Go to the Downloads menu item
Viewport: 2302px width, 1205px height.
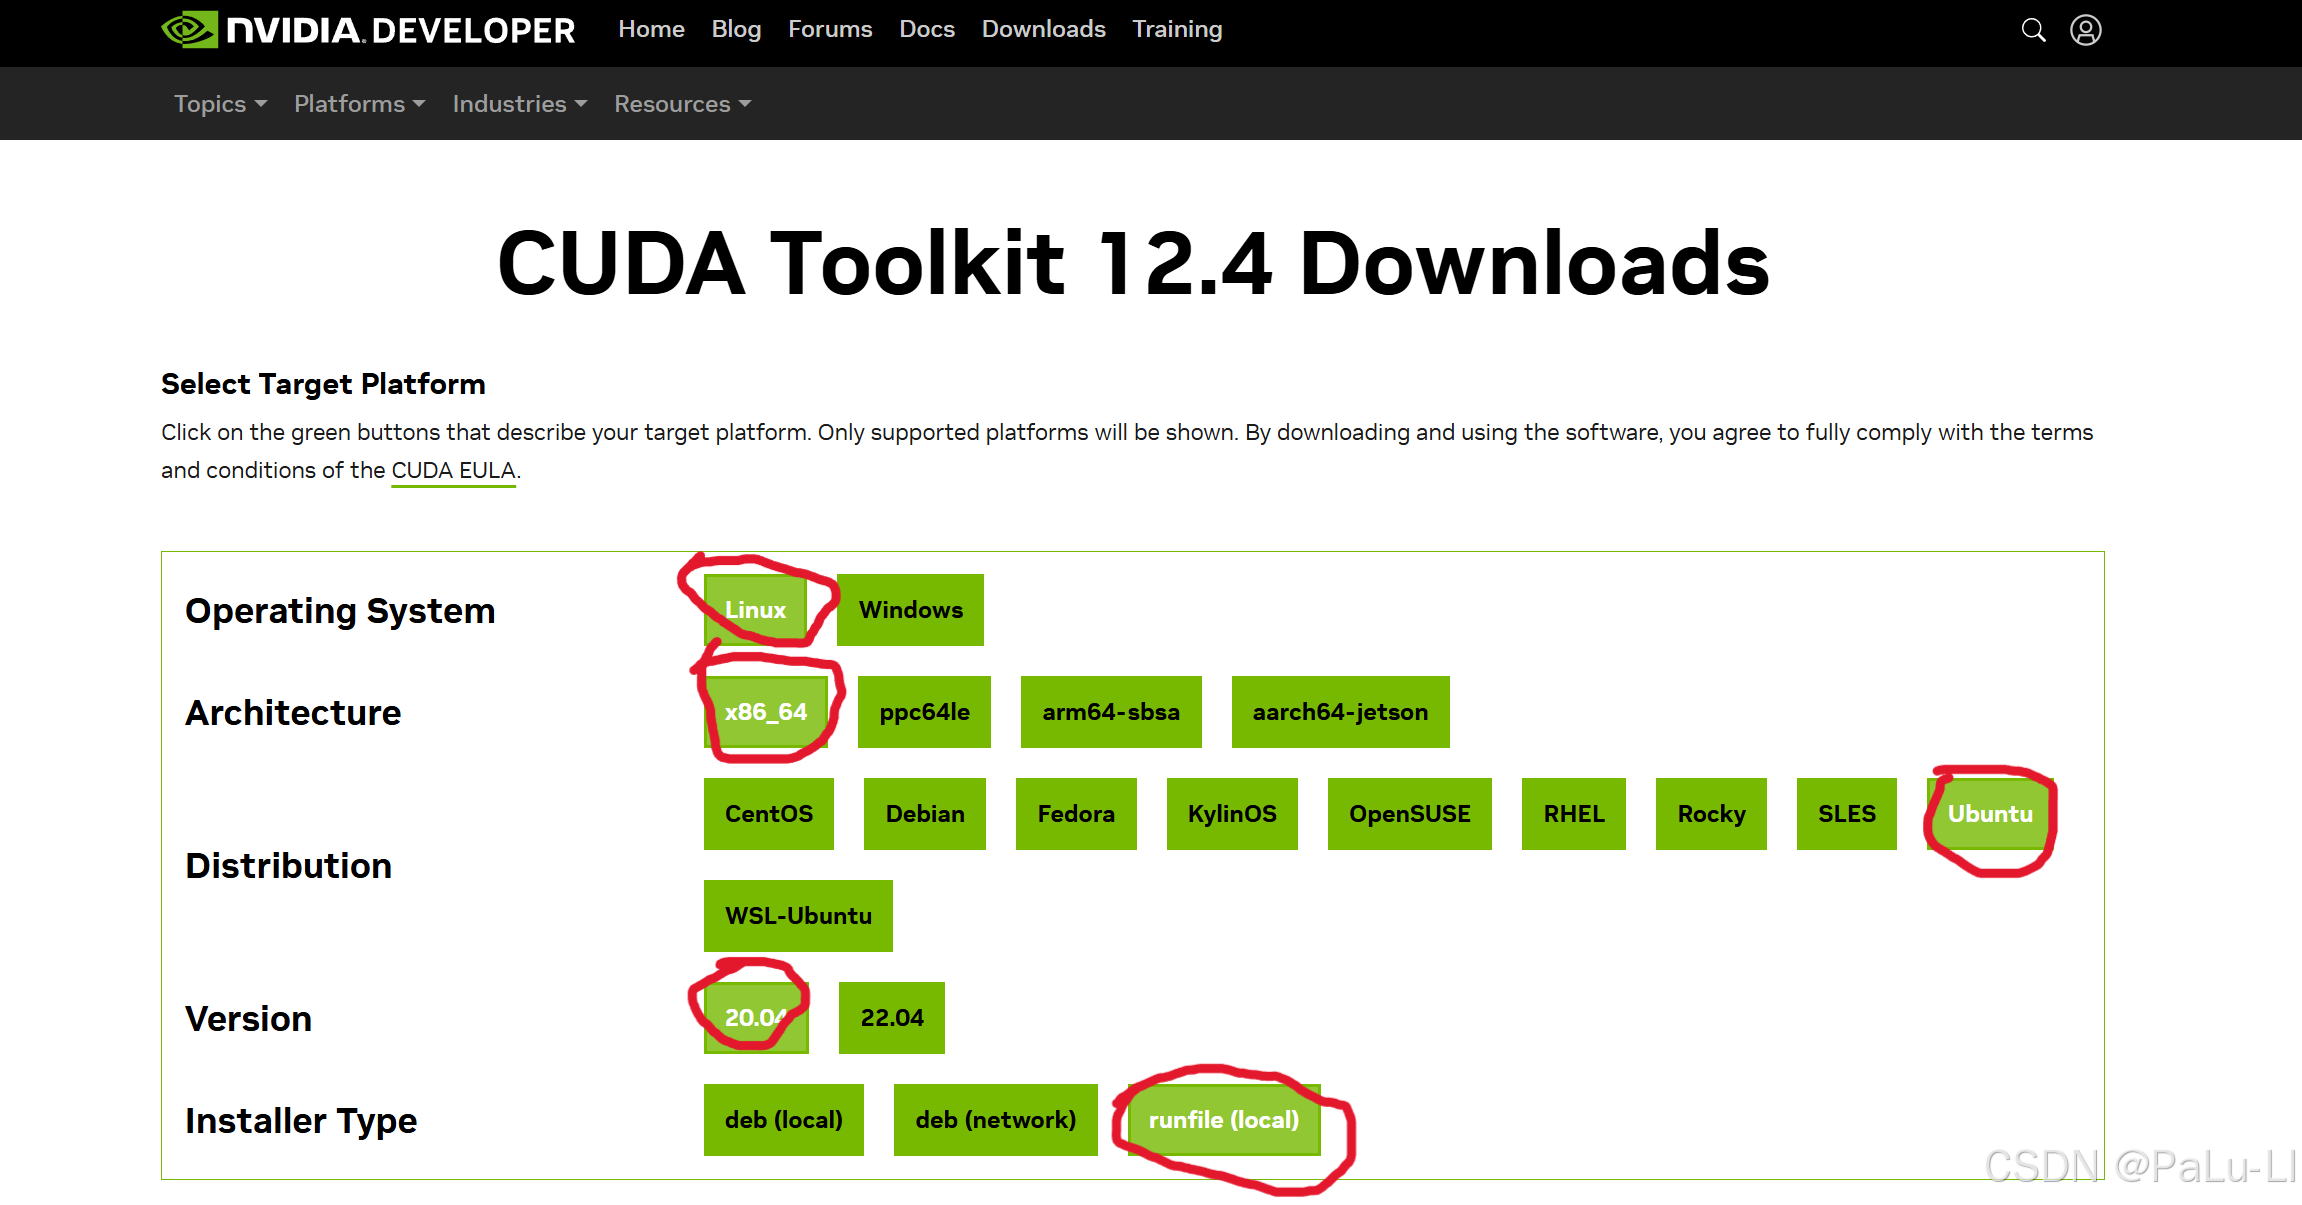(x=1043, y=29)
